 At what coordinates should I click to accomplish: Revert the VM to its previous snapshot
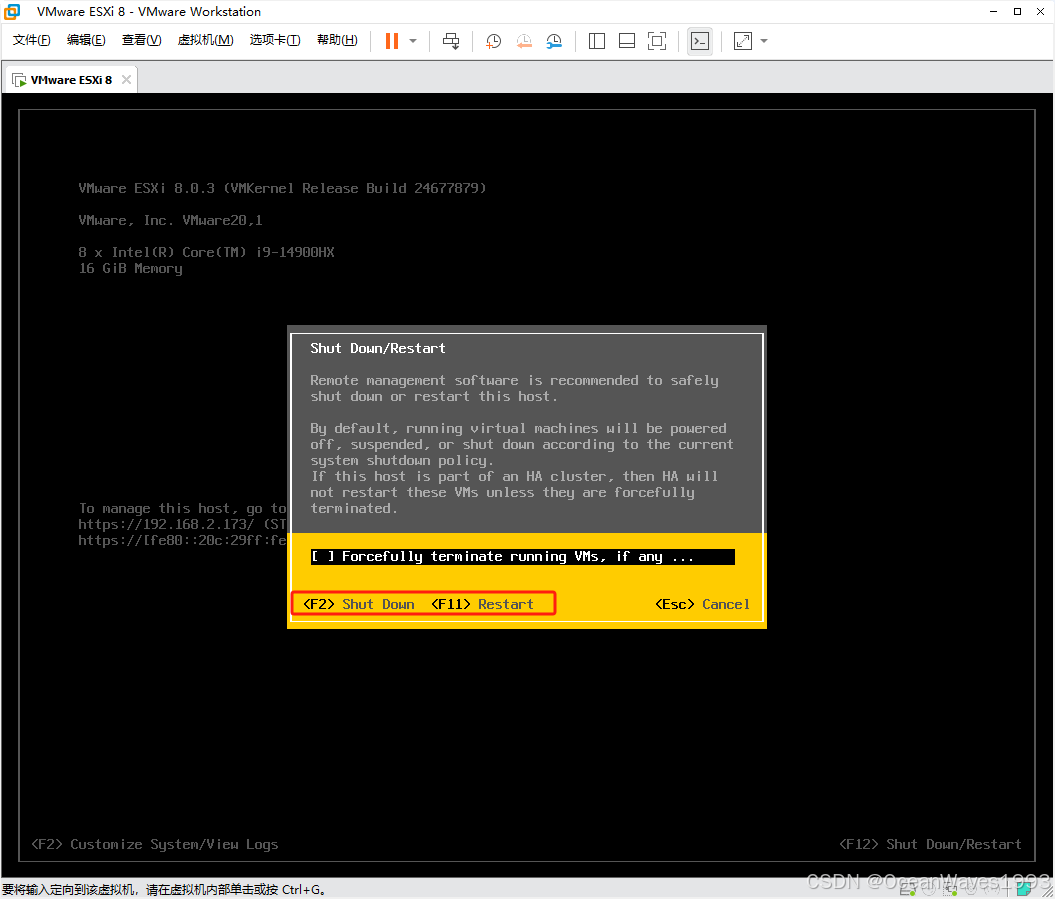[523, 41]
